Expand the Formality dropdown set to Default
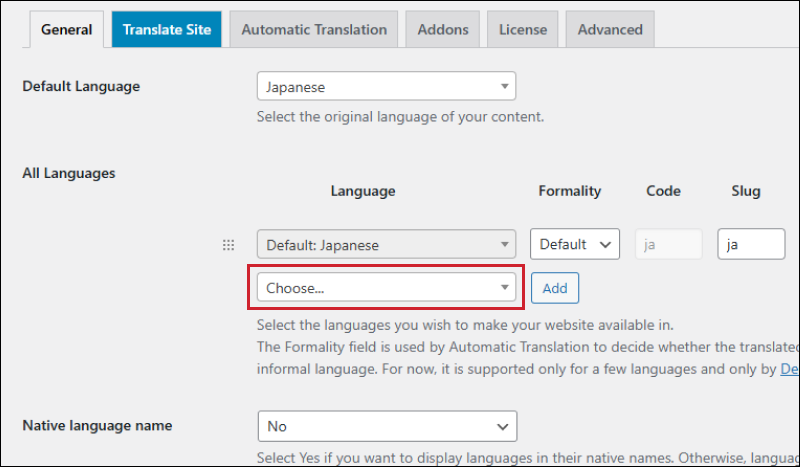The image size is (800, 467). click(x=575, y=244)
